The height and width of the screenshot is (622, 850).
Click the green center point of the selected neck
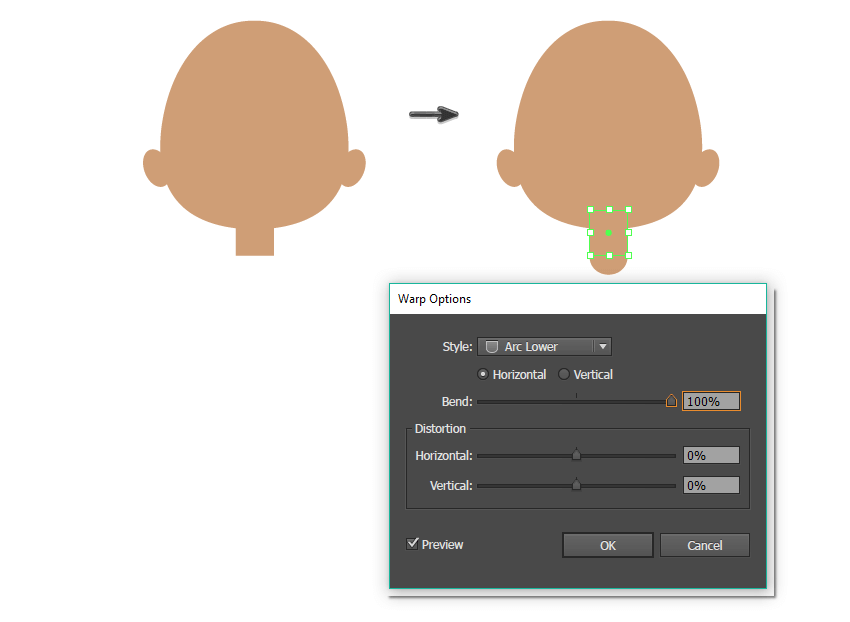[609, 232]
